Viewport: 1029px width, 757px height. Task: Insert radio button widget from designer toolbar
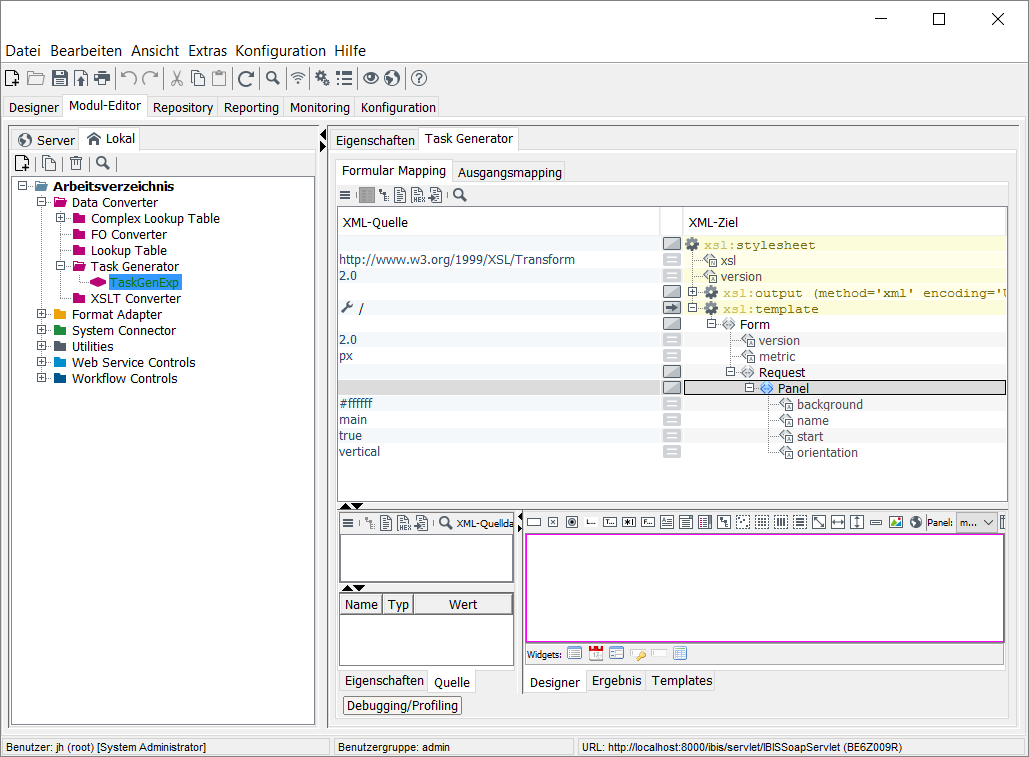point(572,522)
